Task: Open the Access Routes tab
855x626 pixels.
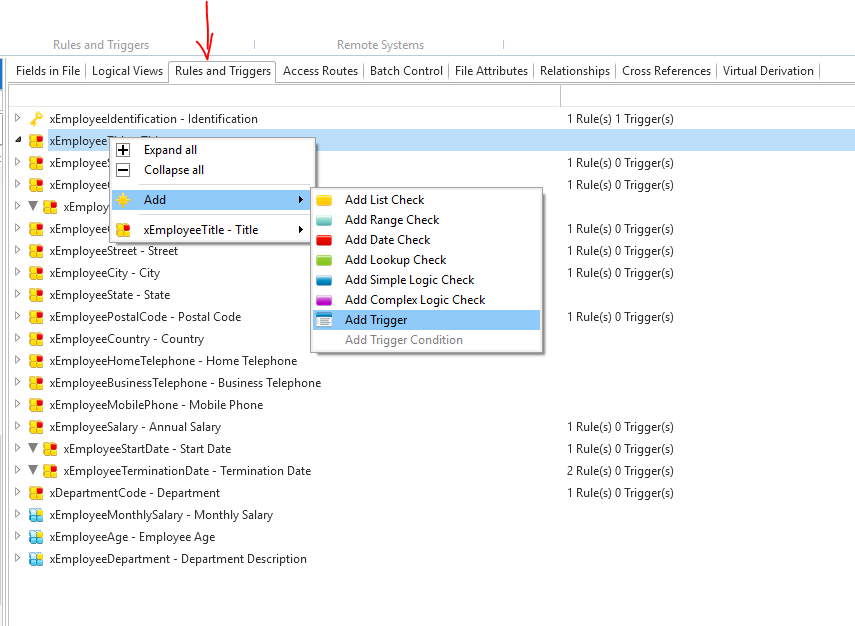Action: click(x=320, y=71)
